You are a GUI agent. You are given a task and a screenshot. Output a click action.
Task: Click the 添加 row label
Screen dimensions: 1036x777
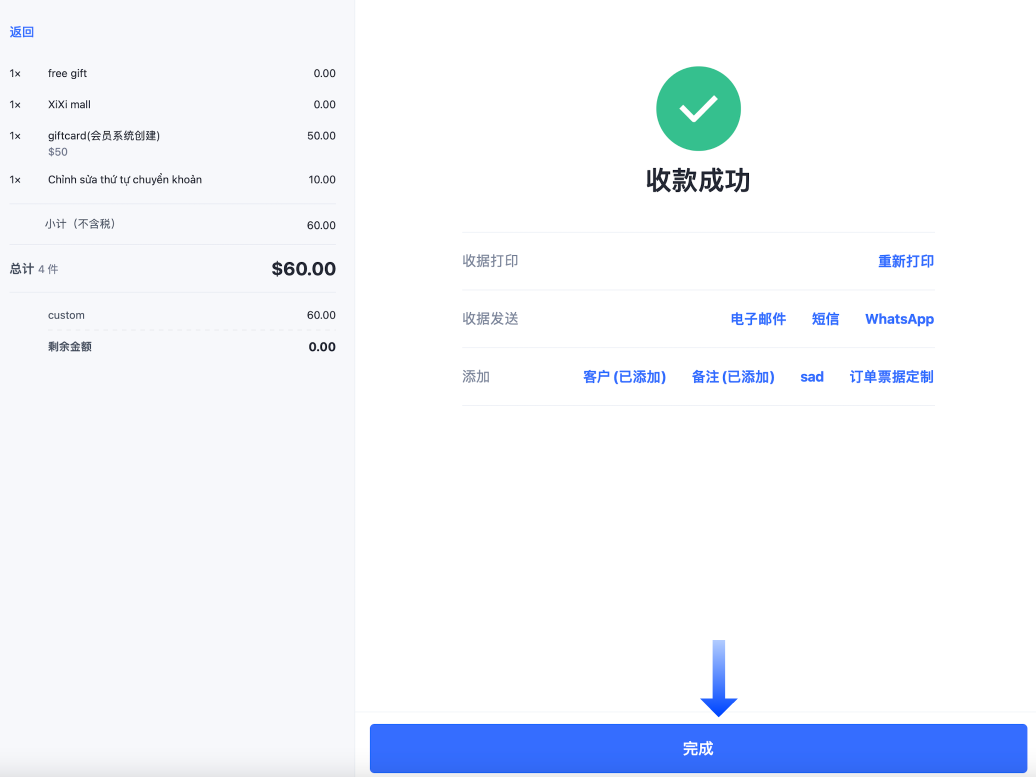pyautogui.click(x=476, y=377)
